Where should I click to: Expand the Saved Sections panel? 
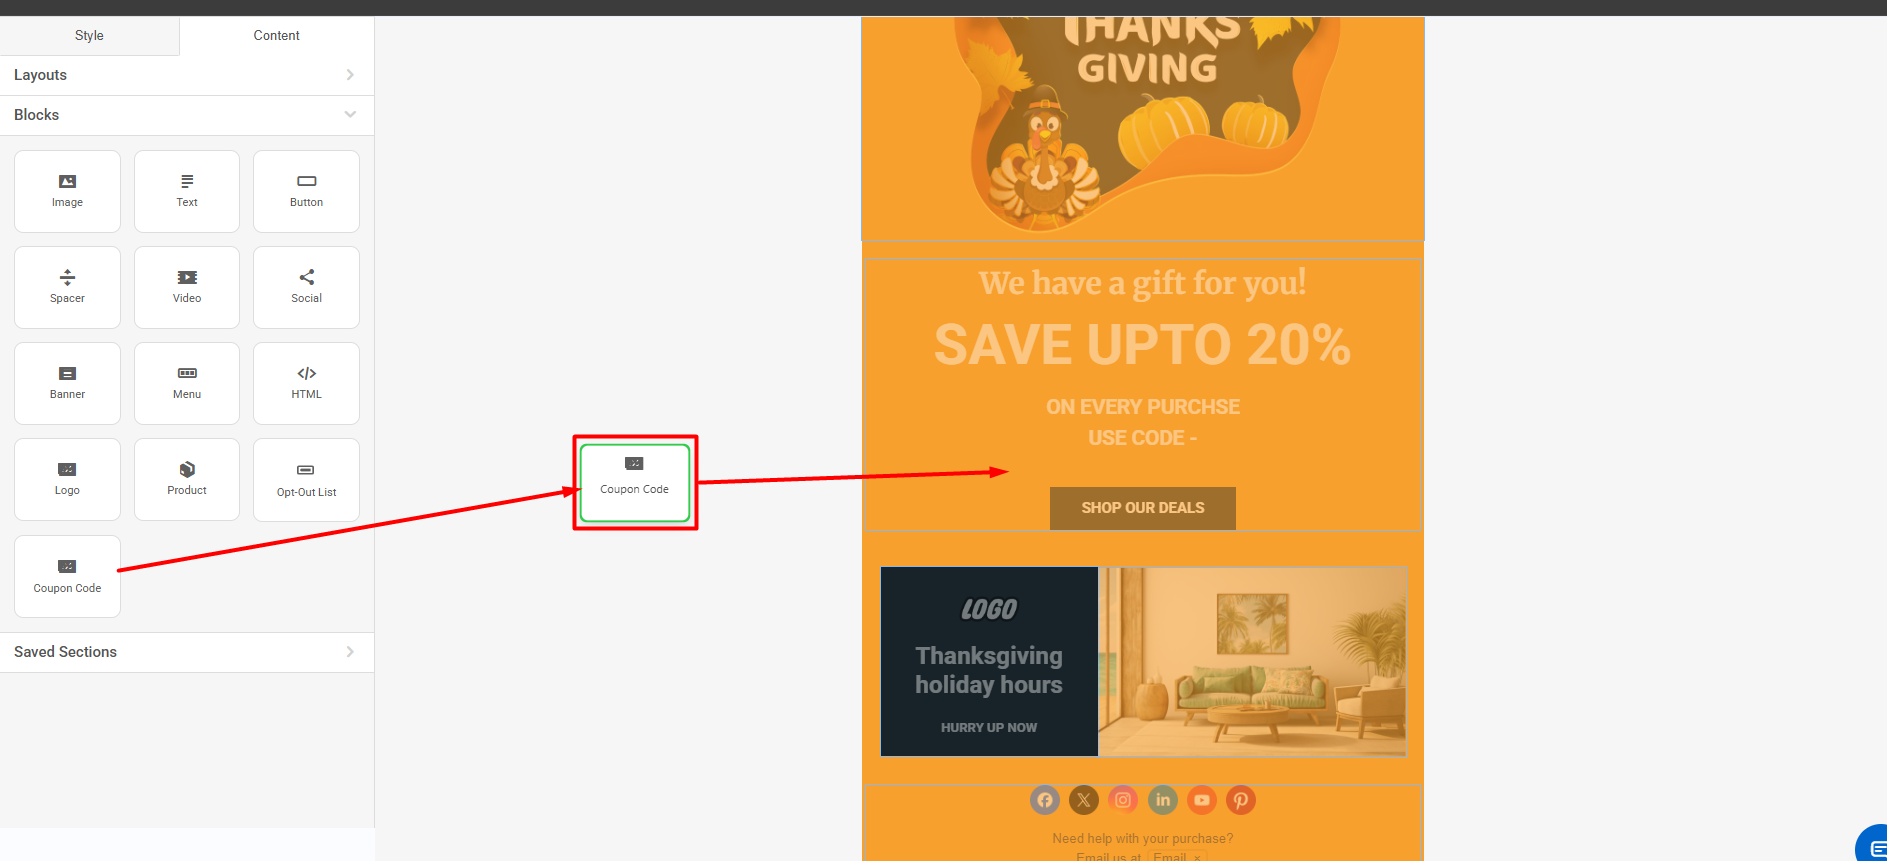[x=187, y=652]
